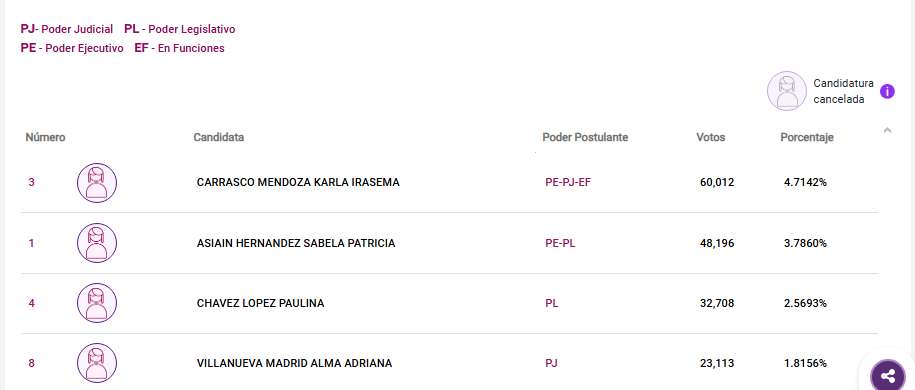Click the purple share button

[888, 376]
